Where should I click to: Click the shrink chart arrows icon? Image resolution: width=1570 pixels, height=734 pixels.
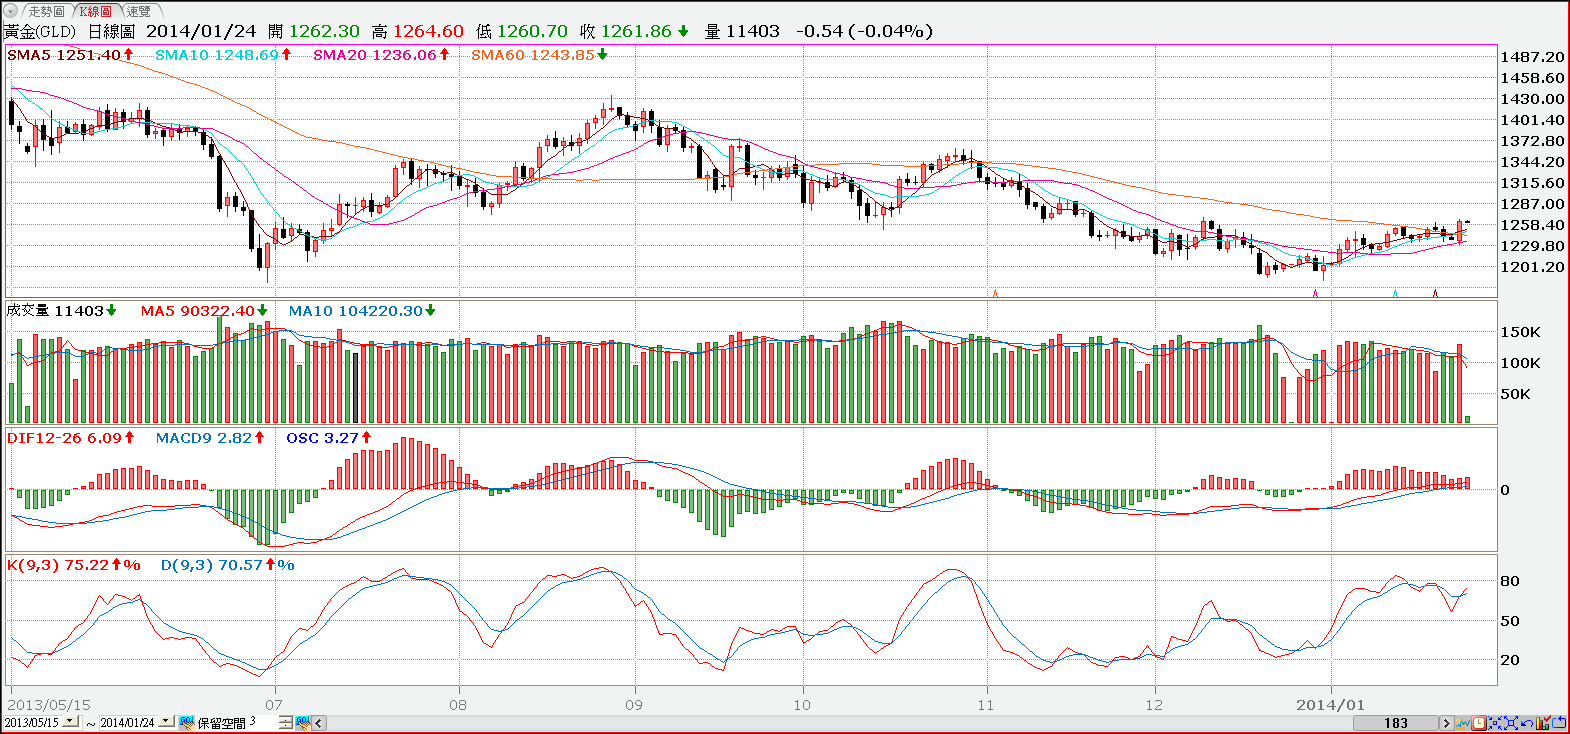coord(1495,723)
